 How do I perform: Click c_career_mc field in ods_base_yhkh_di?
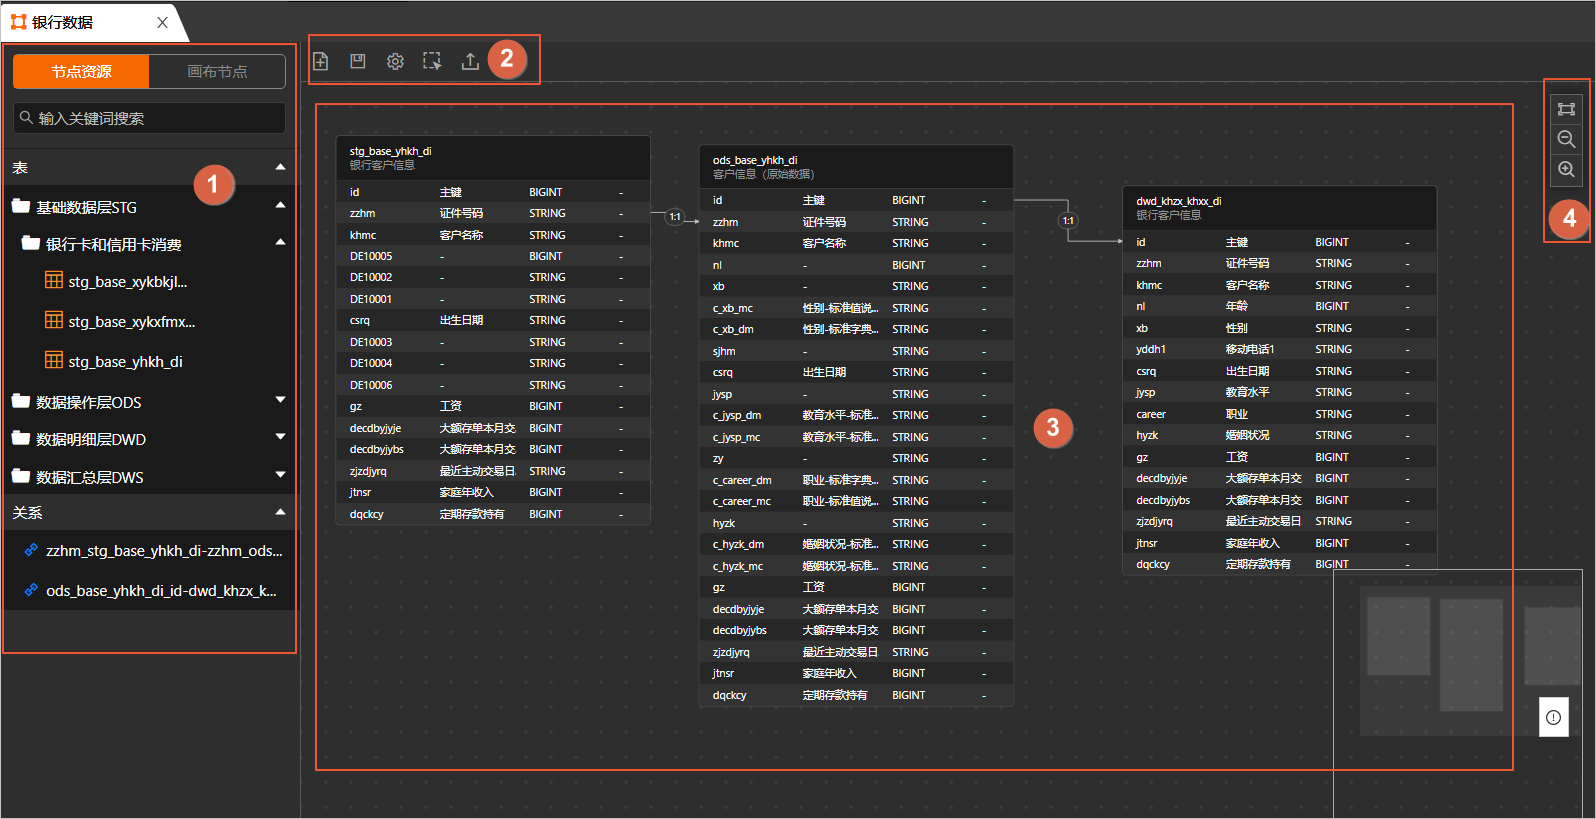click(856, 501)
